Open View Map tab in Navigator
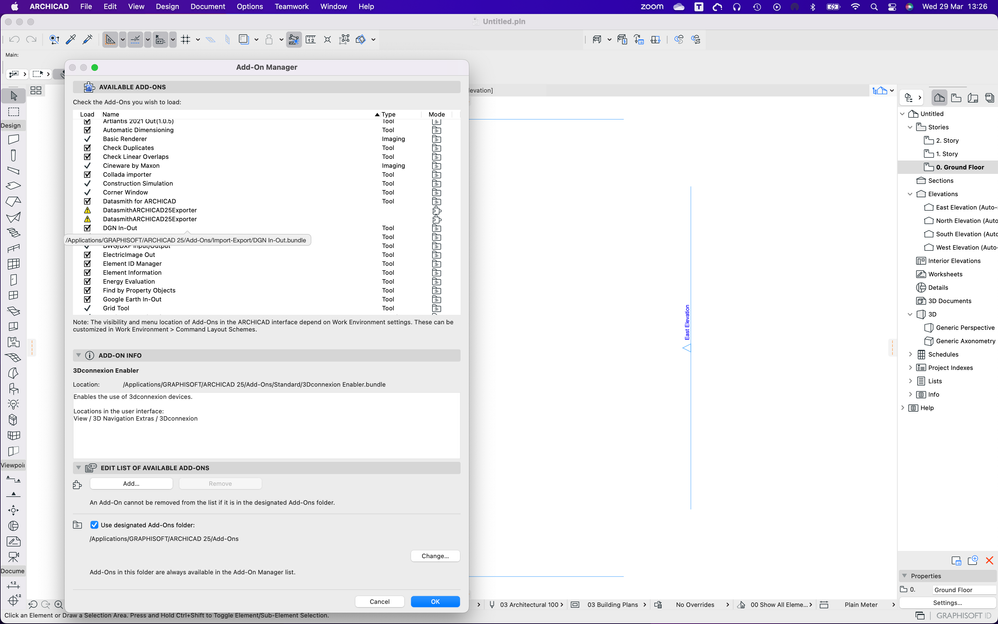 (x=956, y=97)
